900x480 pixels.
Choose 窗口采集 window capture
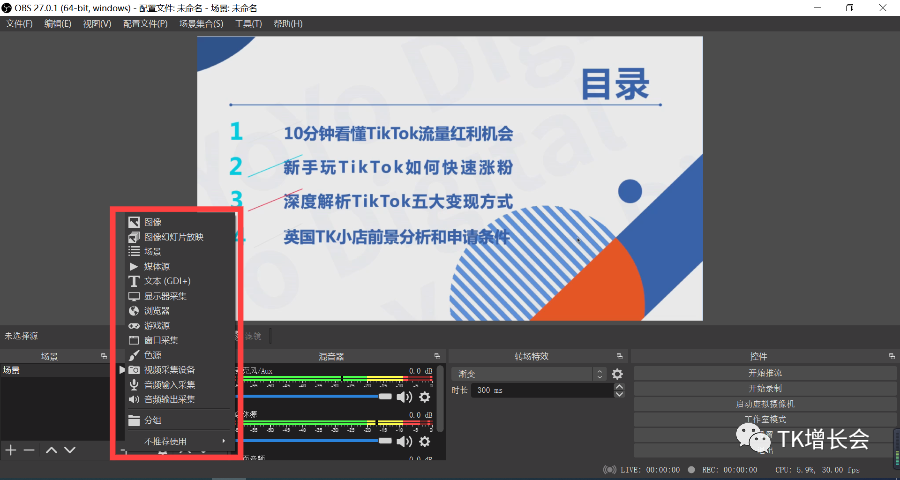click(179, 340)
